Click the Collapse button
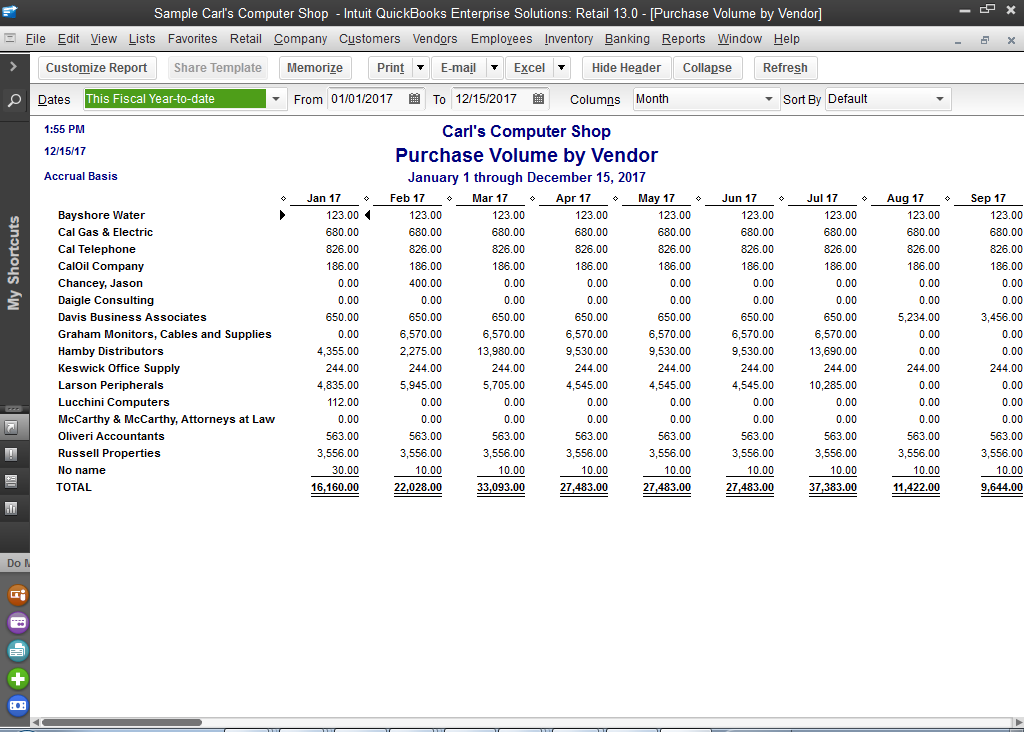This screenshot has width=1024, height=732. 707,68
